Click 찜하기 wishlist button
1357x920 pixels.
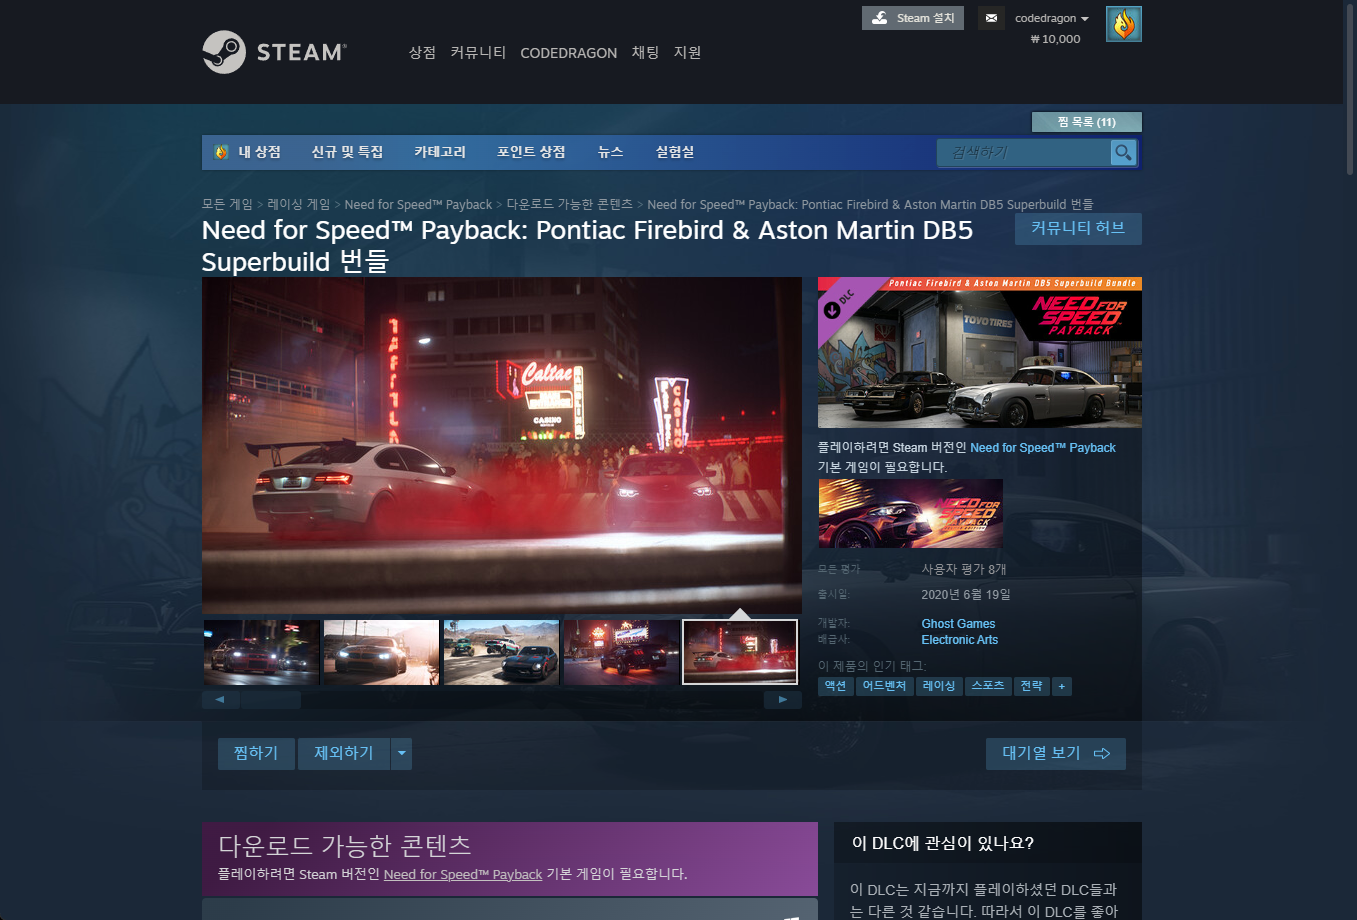click(x=256, y=753)
